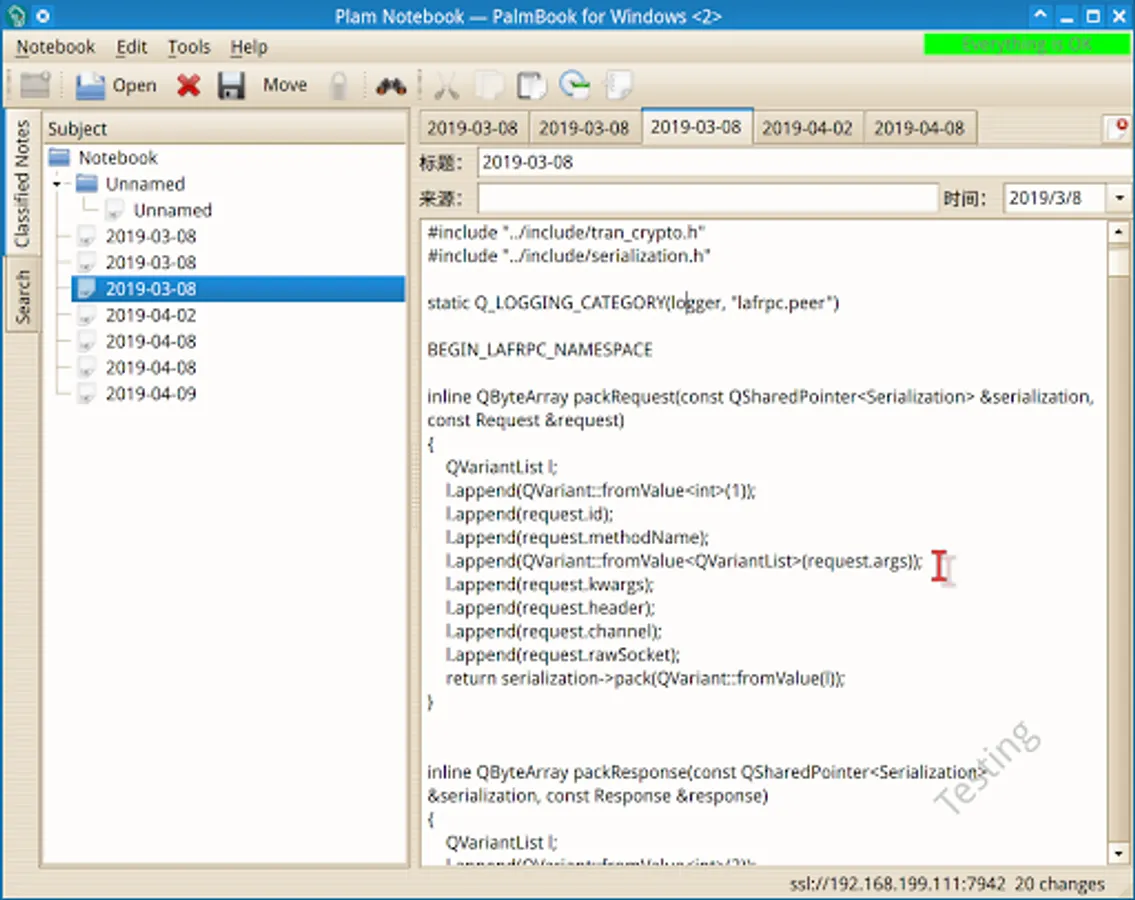Select the second 2019-03-08 tree note
The image size is (1135, 900).
click(x=151, y=262)
